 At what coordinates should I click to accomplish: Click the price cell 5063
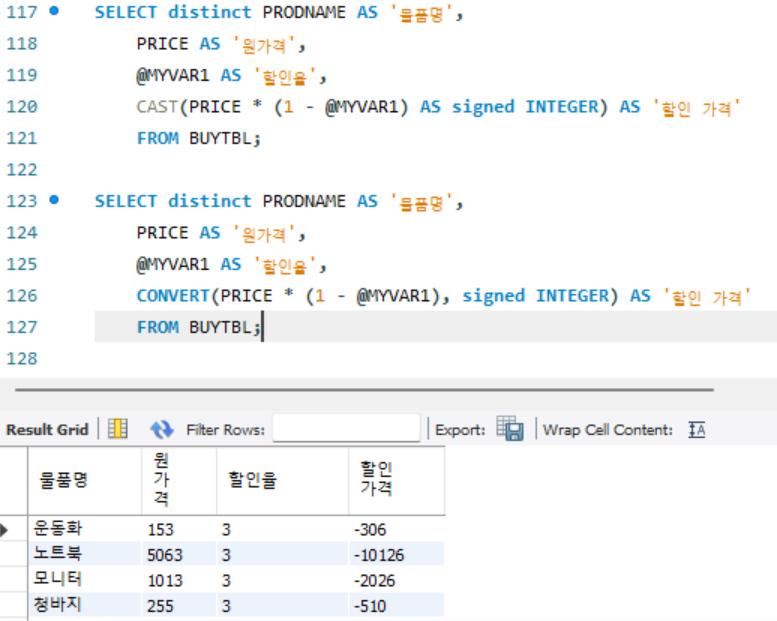[x=179, y=554]
